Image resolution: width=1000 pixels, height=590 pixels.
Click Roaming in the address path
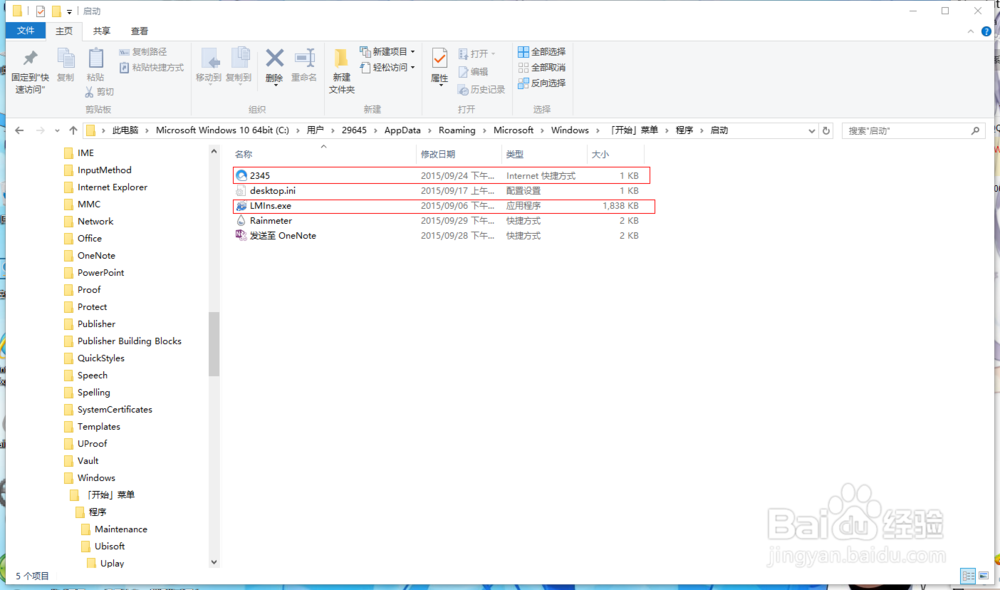(x=457, y=130)
